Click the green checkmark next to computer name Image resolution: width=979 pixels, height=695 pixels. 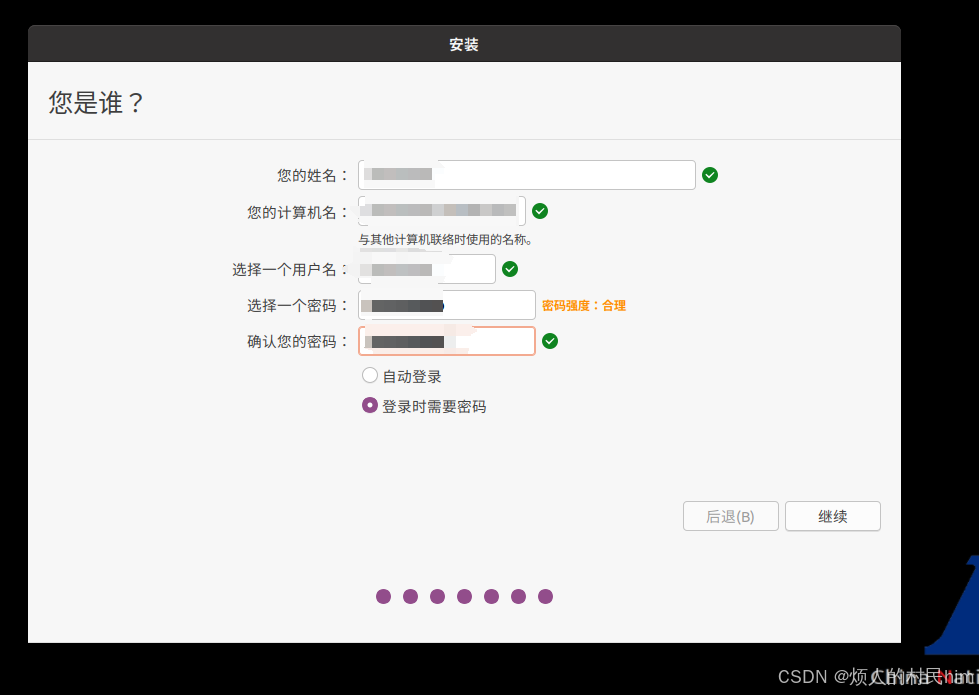(540, 211)
